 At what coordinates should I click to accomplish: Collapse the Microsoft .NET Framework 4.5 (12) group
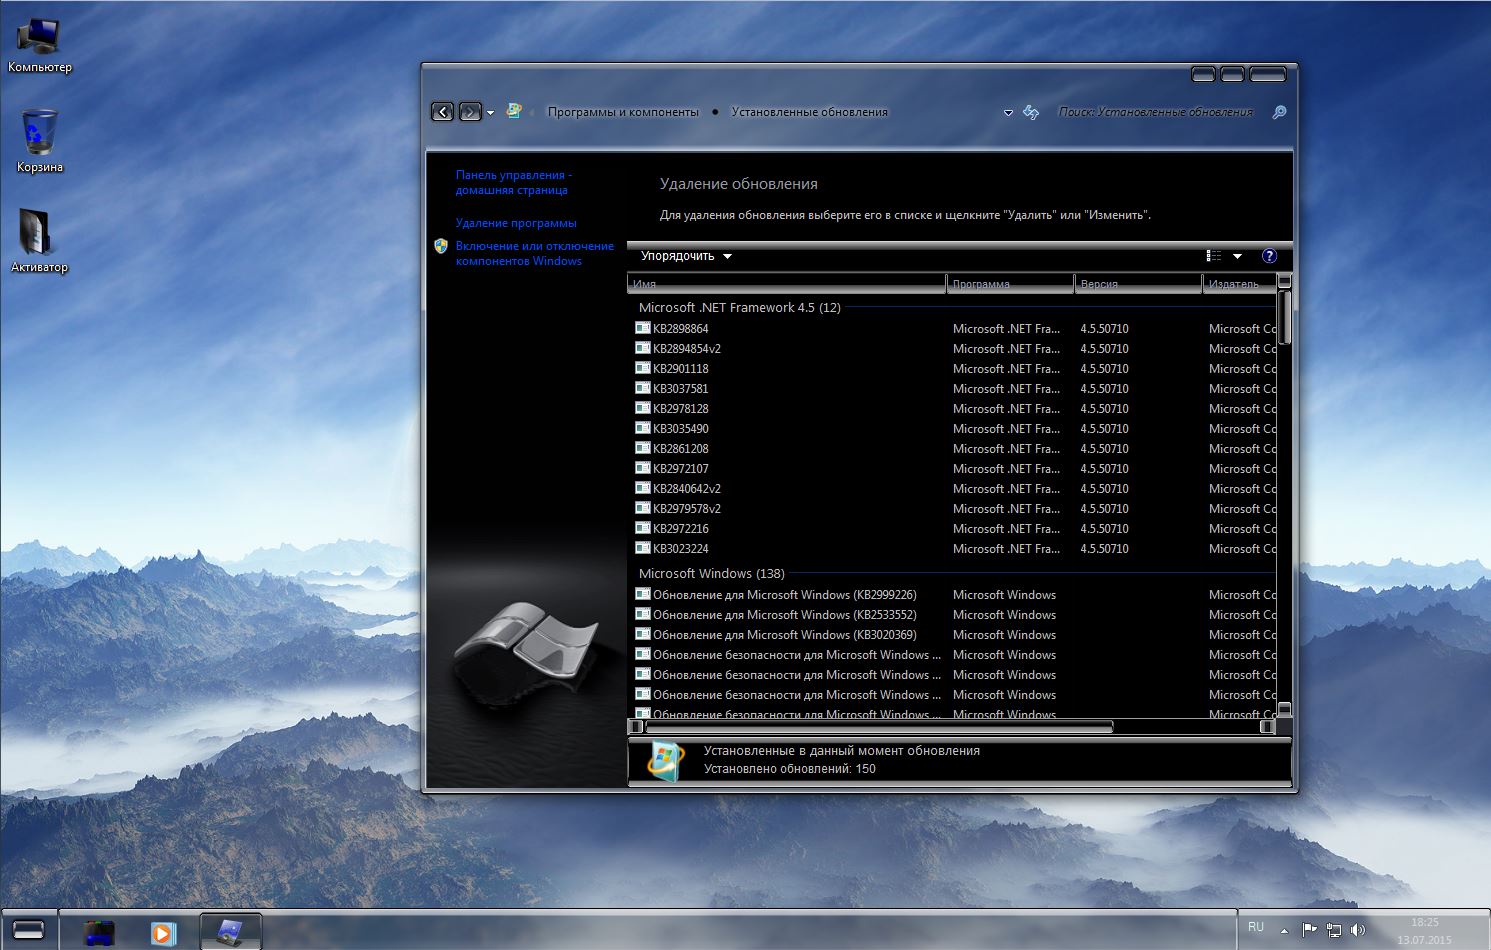pos(739,308)
